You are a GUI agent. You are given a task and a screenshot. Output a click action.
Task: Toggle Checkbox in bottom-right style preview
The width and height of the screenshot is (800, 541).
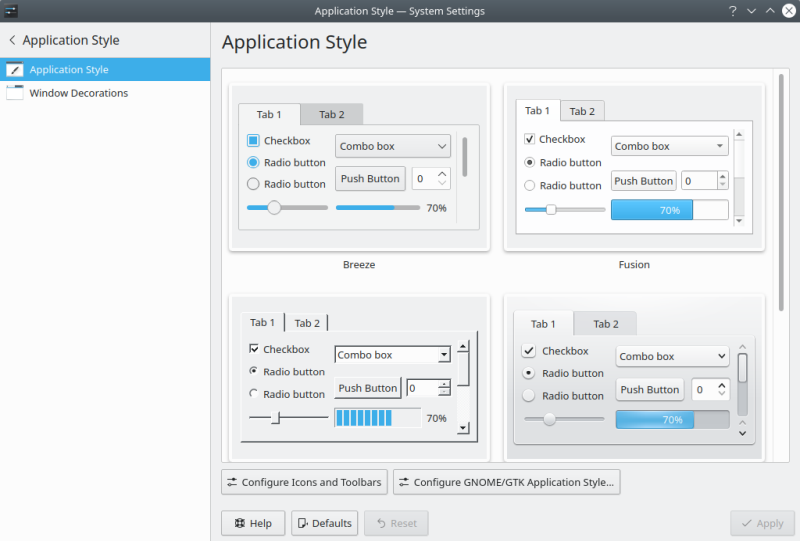(529, 351)
